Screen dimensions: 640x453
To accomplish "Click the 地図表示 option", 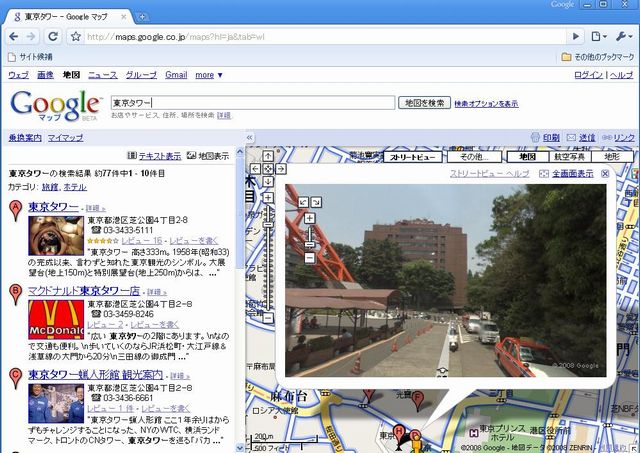I will click(x=208, y=156).
